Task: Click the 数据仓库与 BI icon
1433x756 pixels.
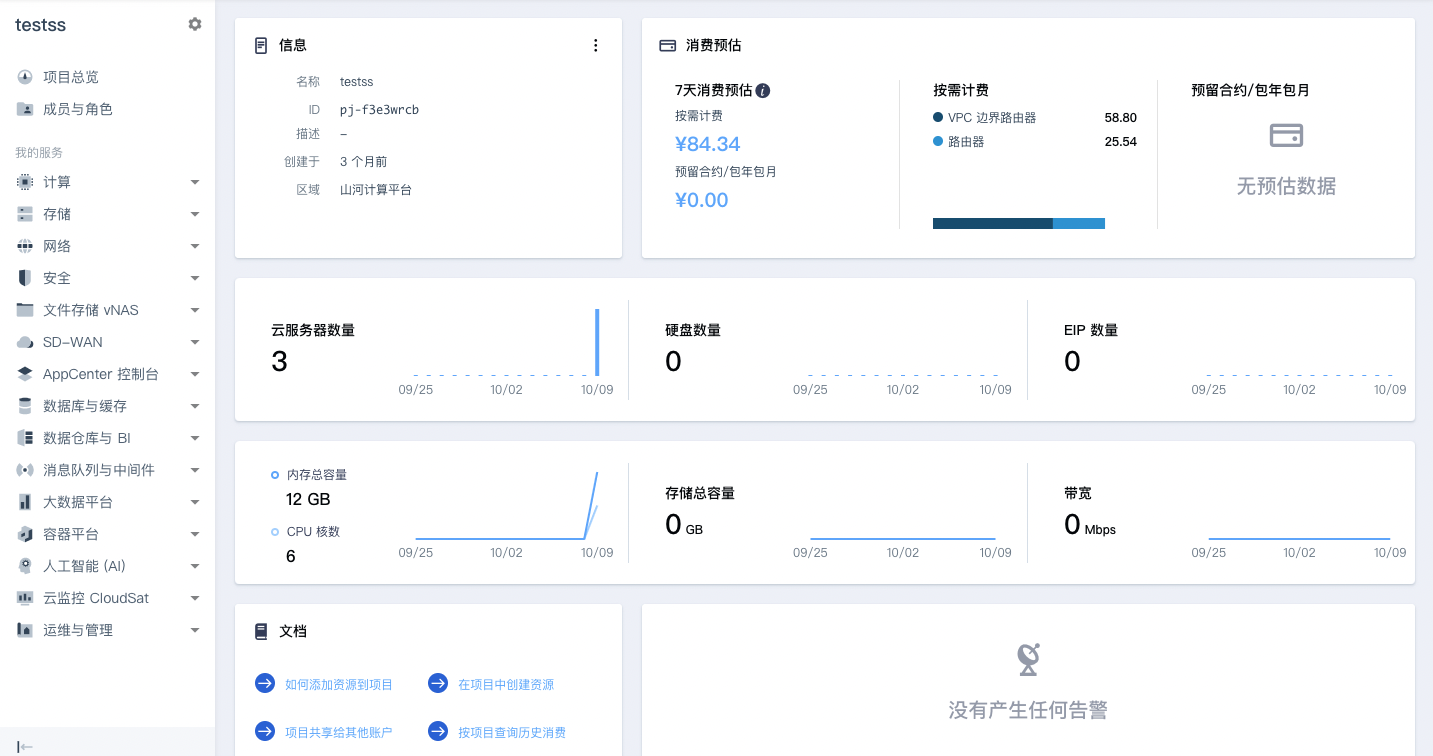Action: click(x=25, y=438)
